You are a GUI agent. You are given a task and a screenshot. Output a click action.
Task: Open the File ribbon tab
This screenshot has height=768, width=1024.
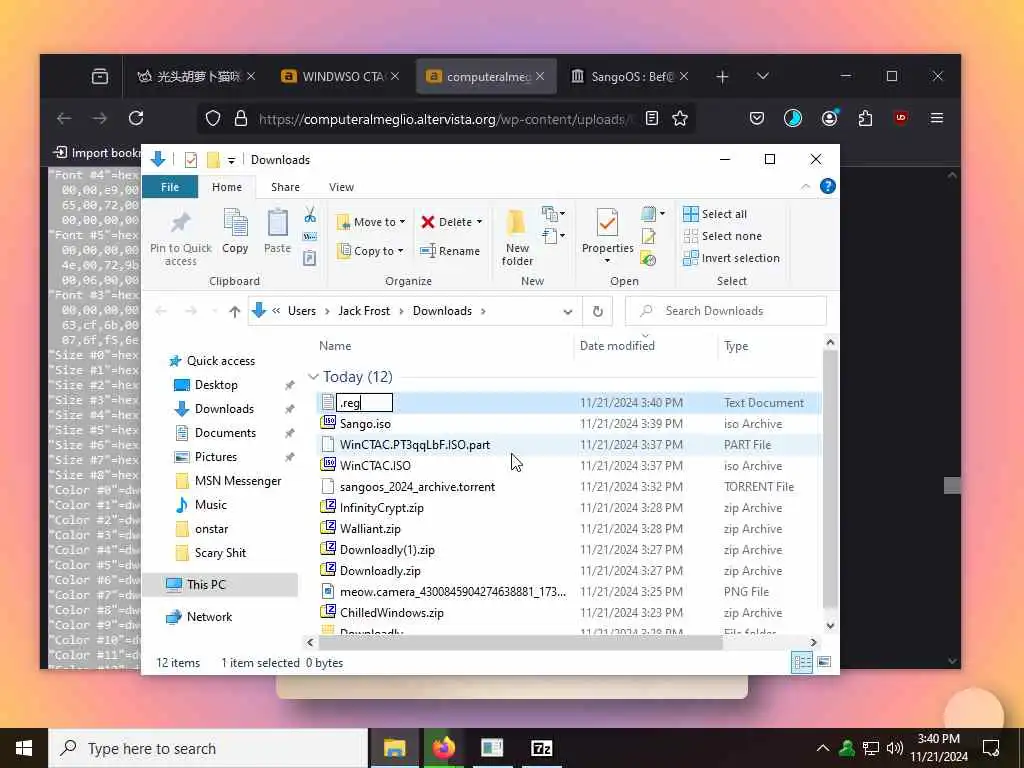click(x=170, y=187)
